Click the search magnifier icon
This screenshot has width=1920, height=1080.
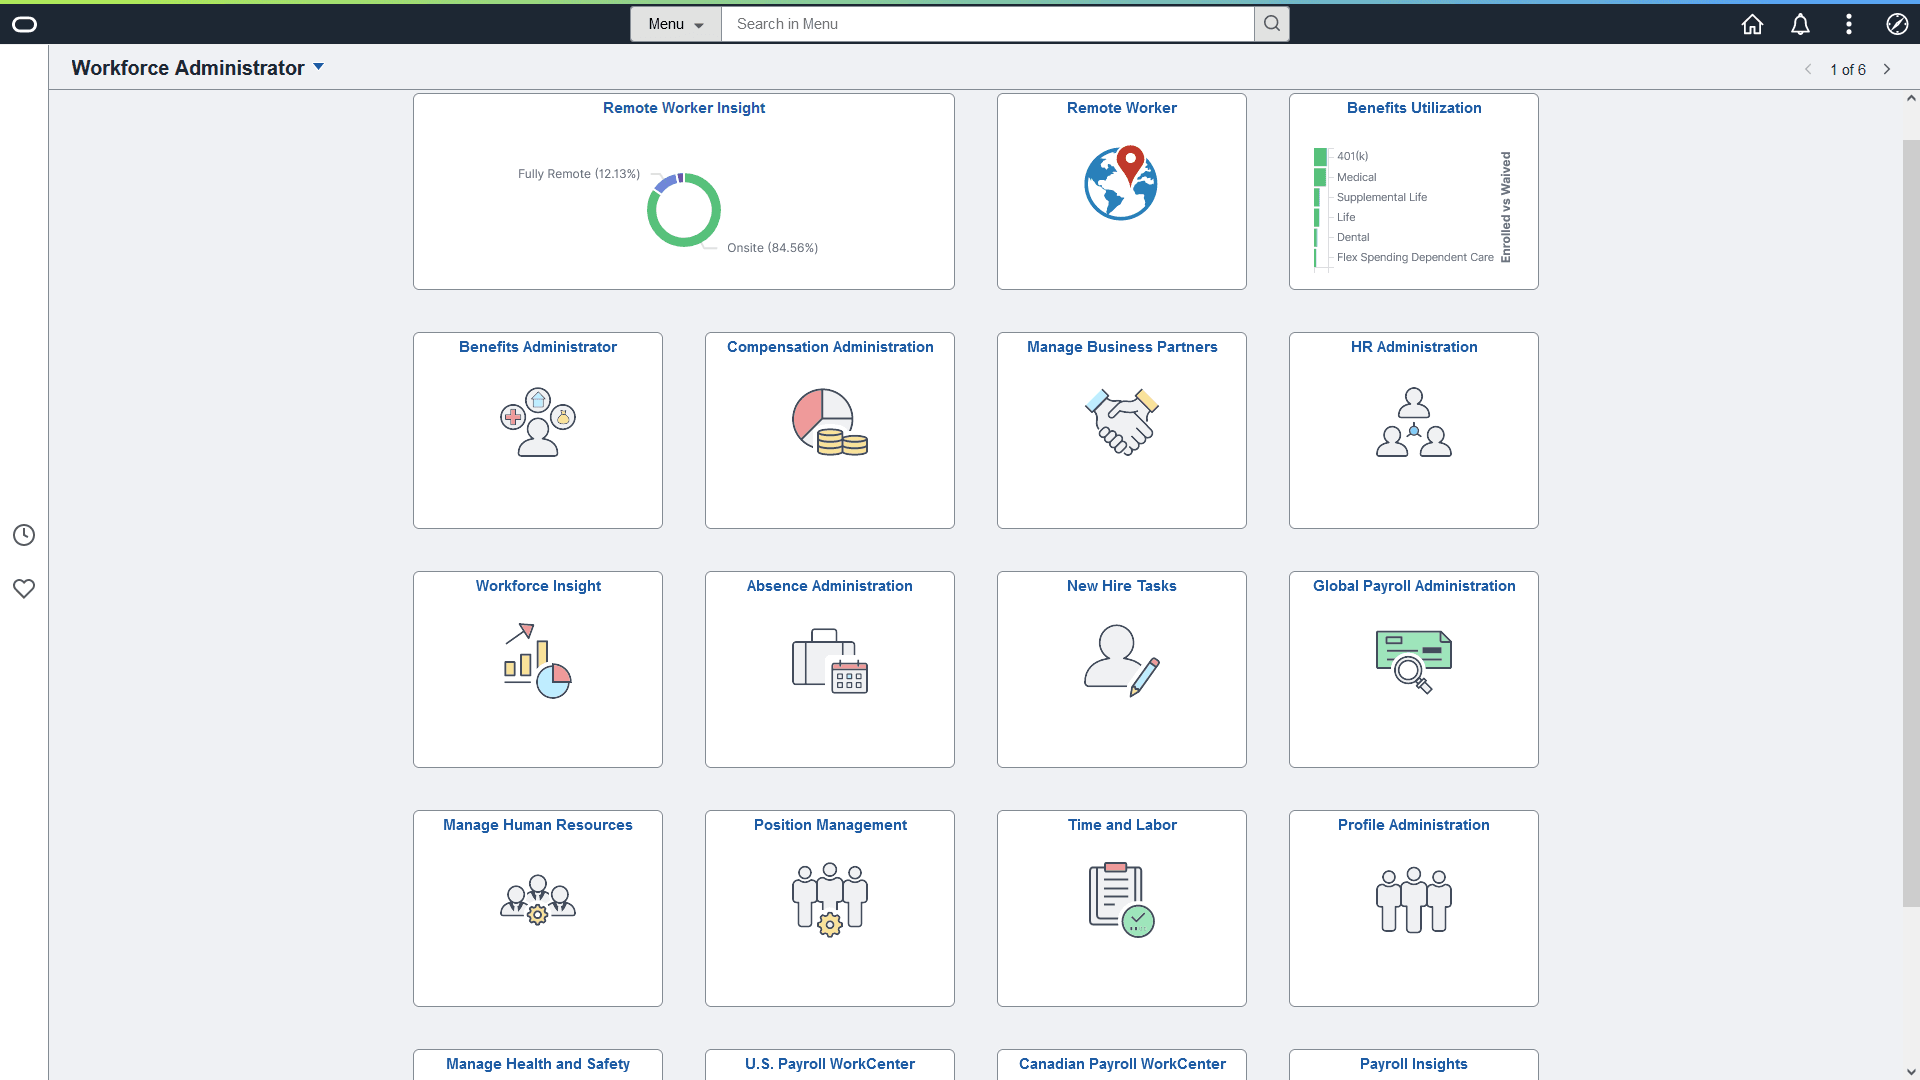click(1271, 23)
